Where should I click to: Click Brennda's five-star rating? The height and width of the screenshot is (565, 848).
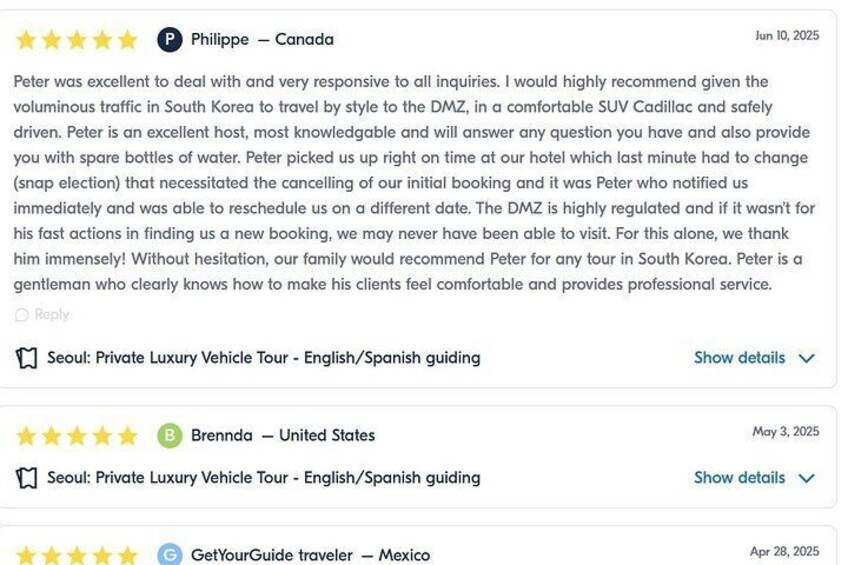coord(76,436)
